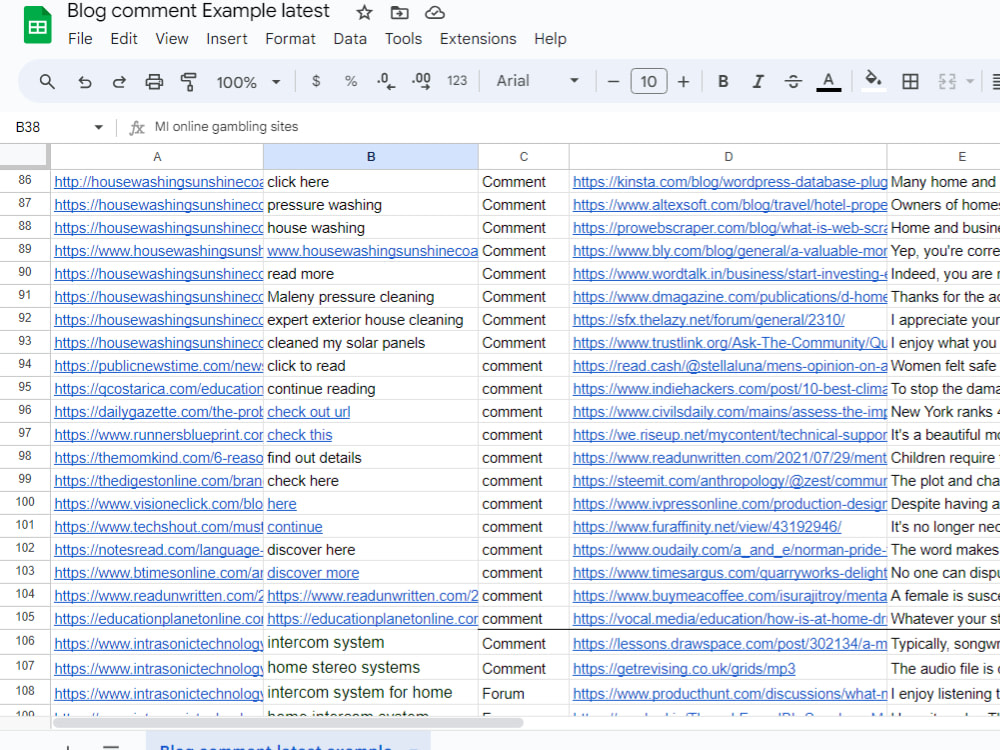Open getrevising.co.uk link in row 107
1000x750 pixels.
(684, 669)
